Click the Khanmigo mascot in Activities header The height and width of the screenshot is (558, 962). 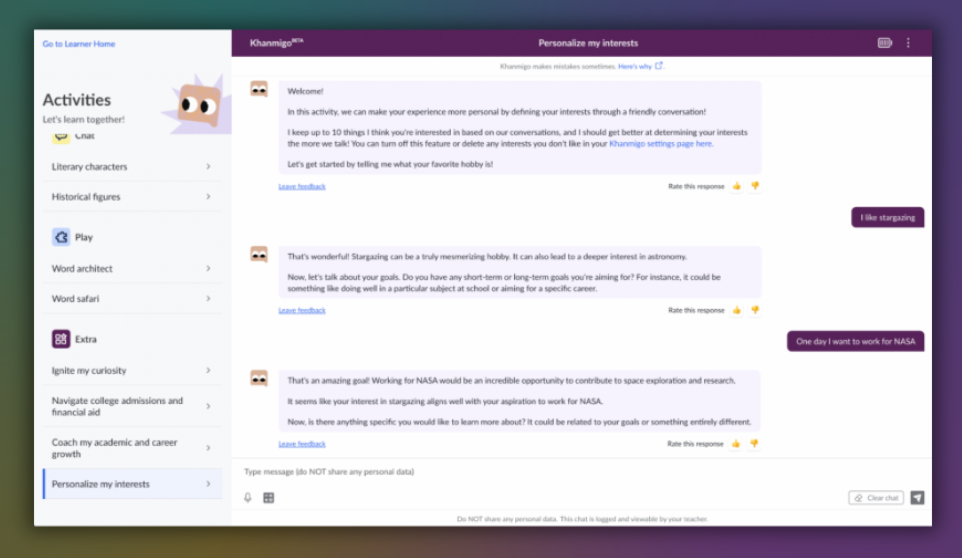coord(198,104)
